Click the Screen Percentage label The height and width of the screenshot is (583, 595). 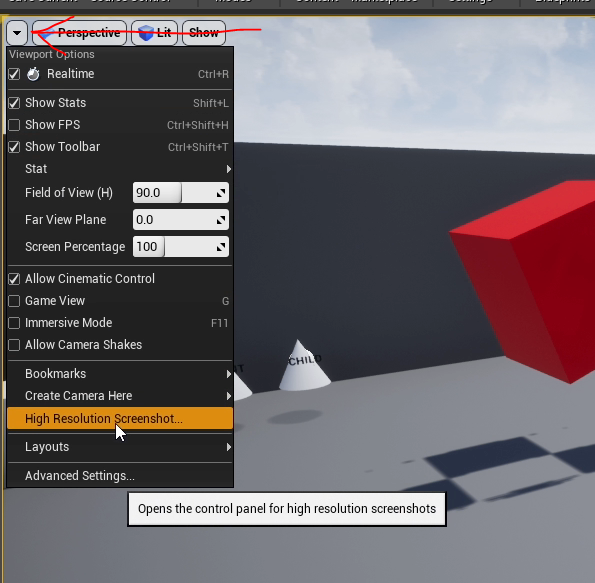coord(75,247)
